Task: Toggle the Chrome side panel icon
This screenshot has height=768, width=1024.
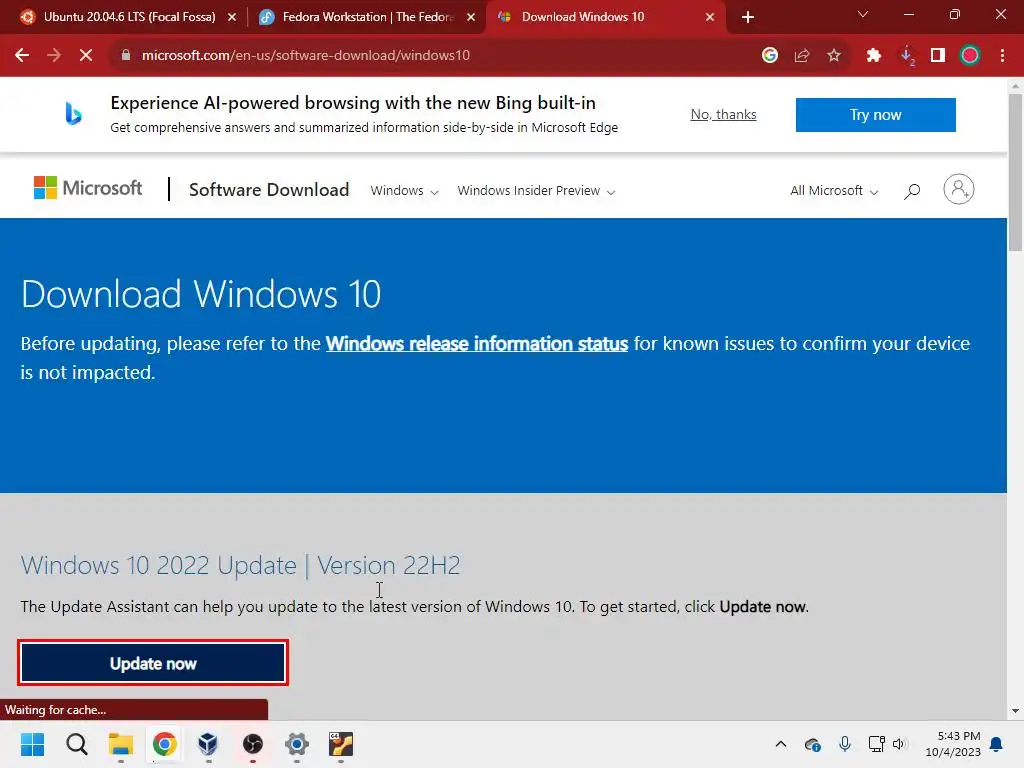Action: pos(938,56)
